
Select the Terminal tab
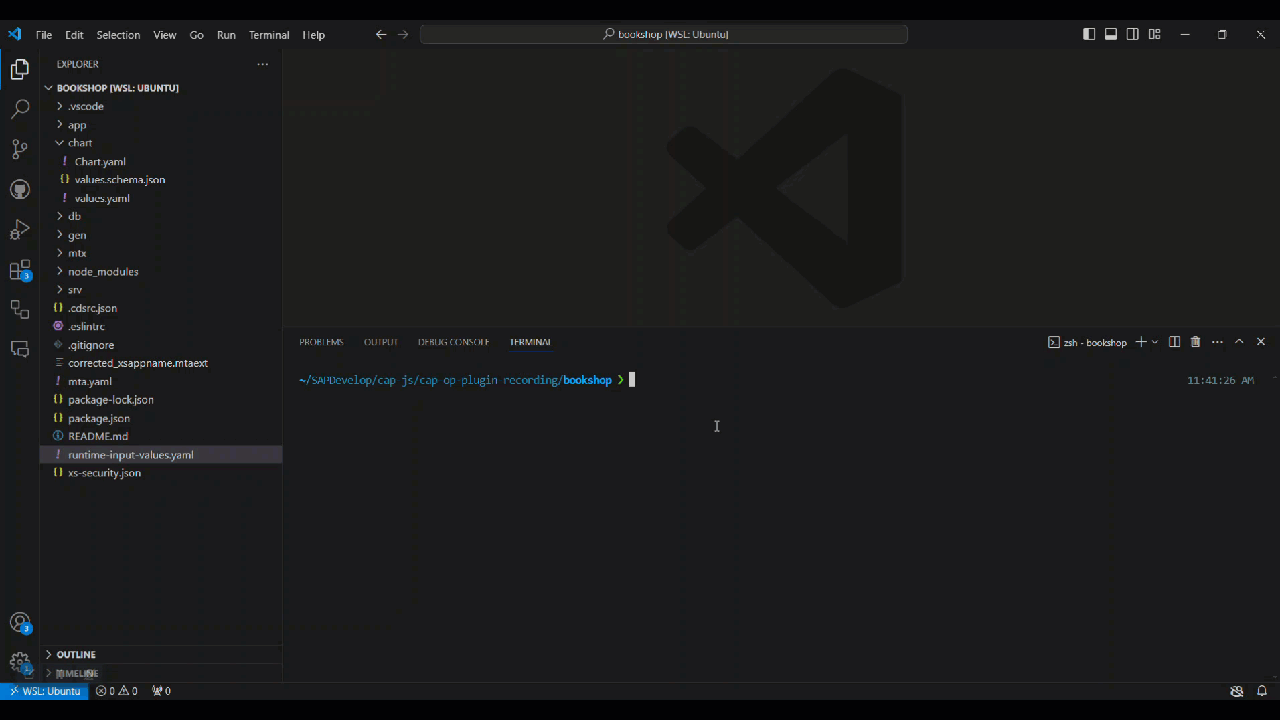[530, 342]
